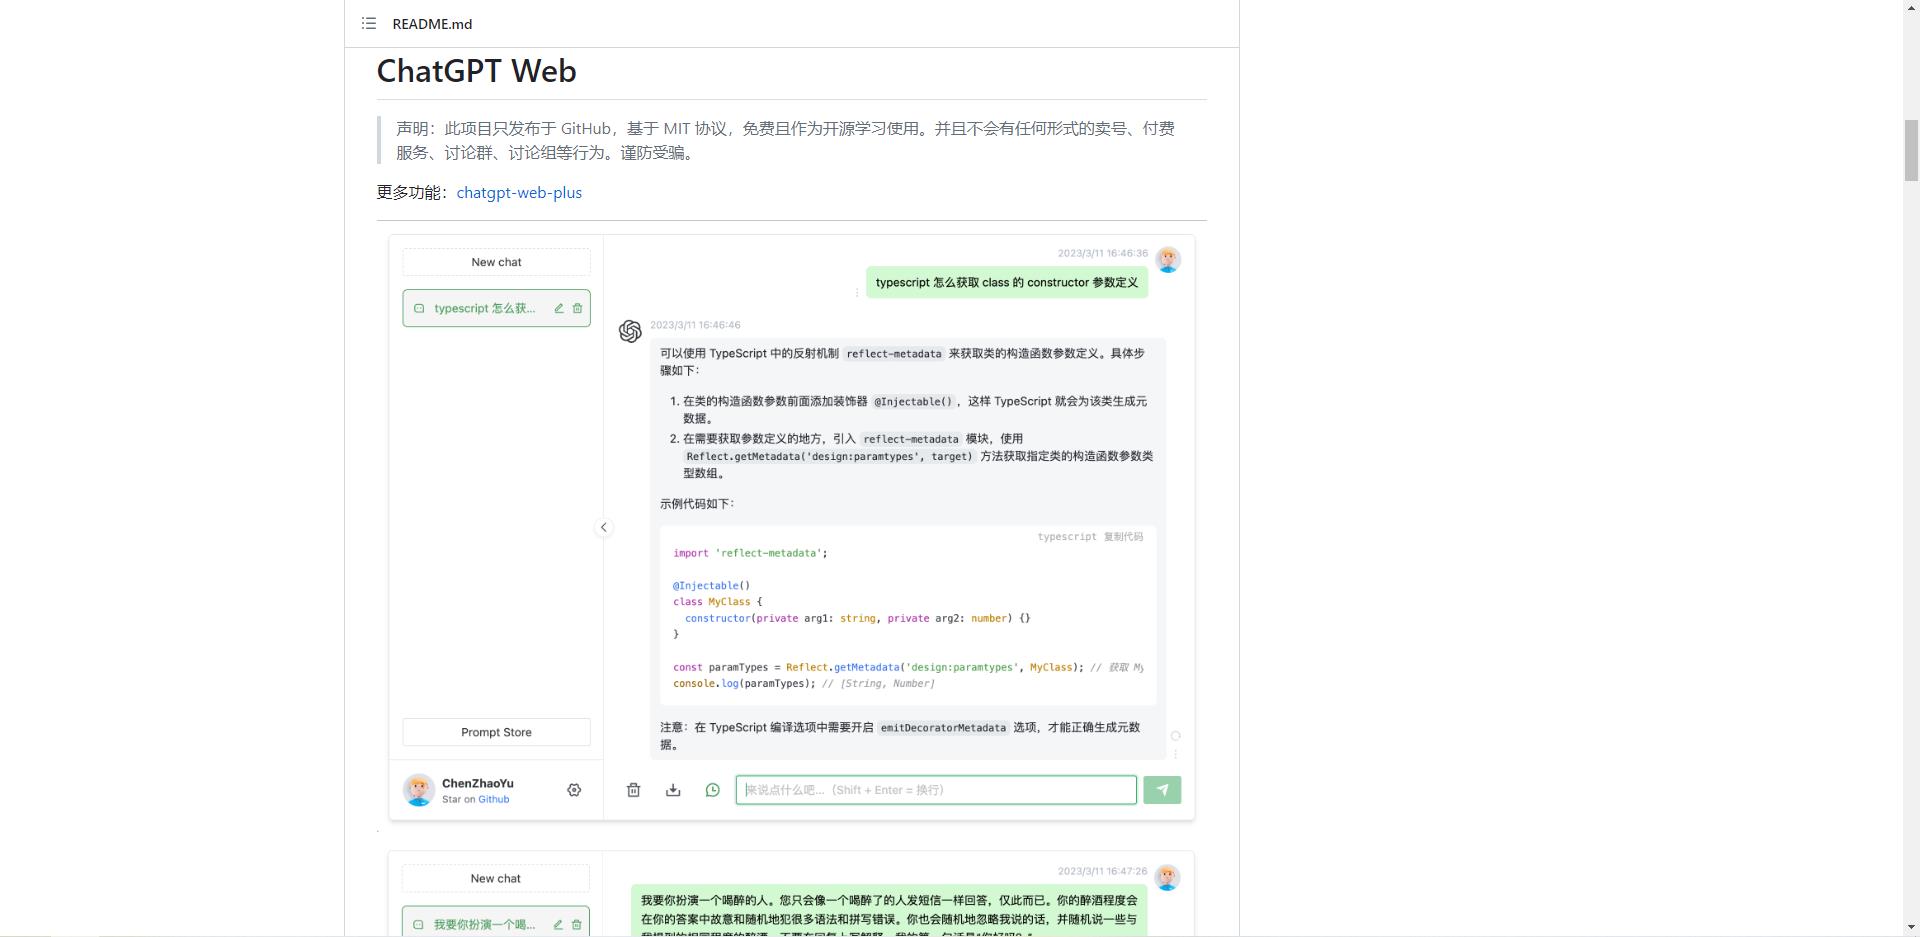Click trash icon on 我要你扮演 entry

coord(576,924)
